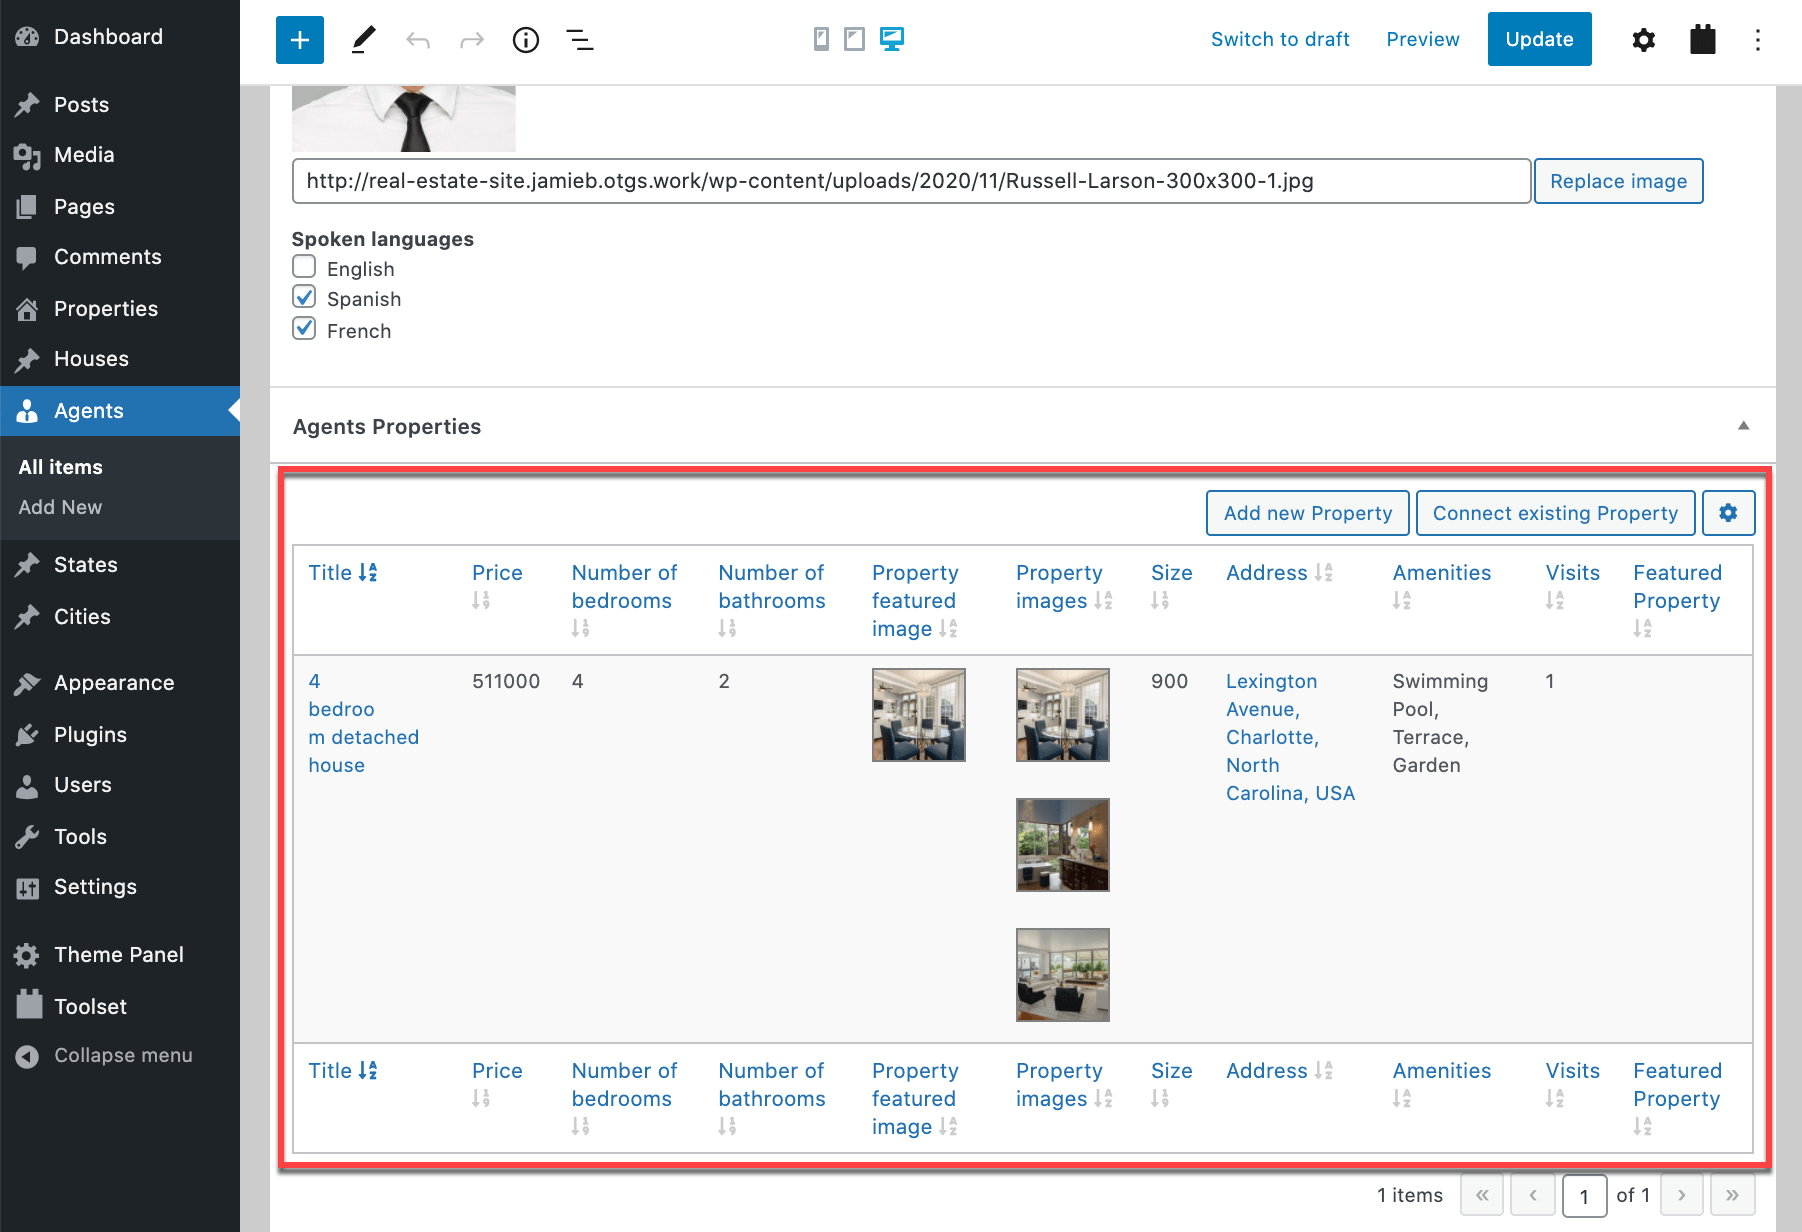The height and width of the screenshot is (1232, 1802).
Task: Click Replace image button
Action: tap(1618, 181)
